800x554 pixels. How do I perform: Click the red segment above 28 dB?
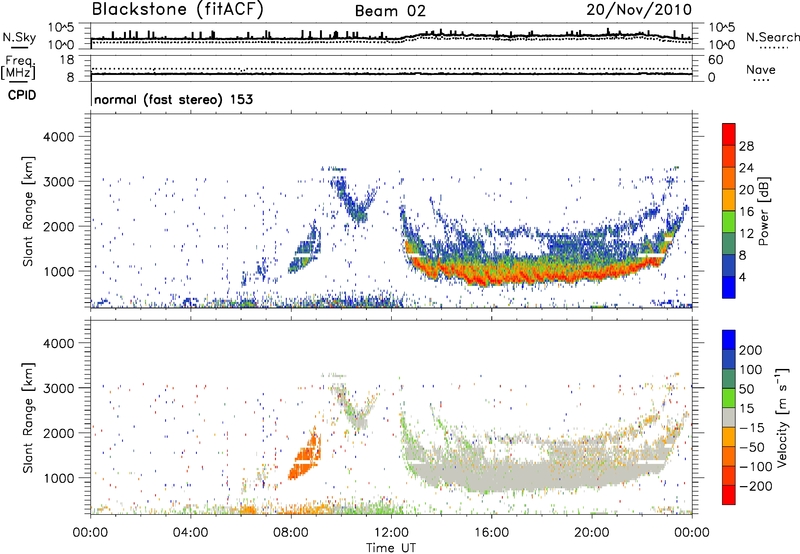coord(729,134)
